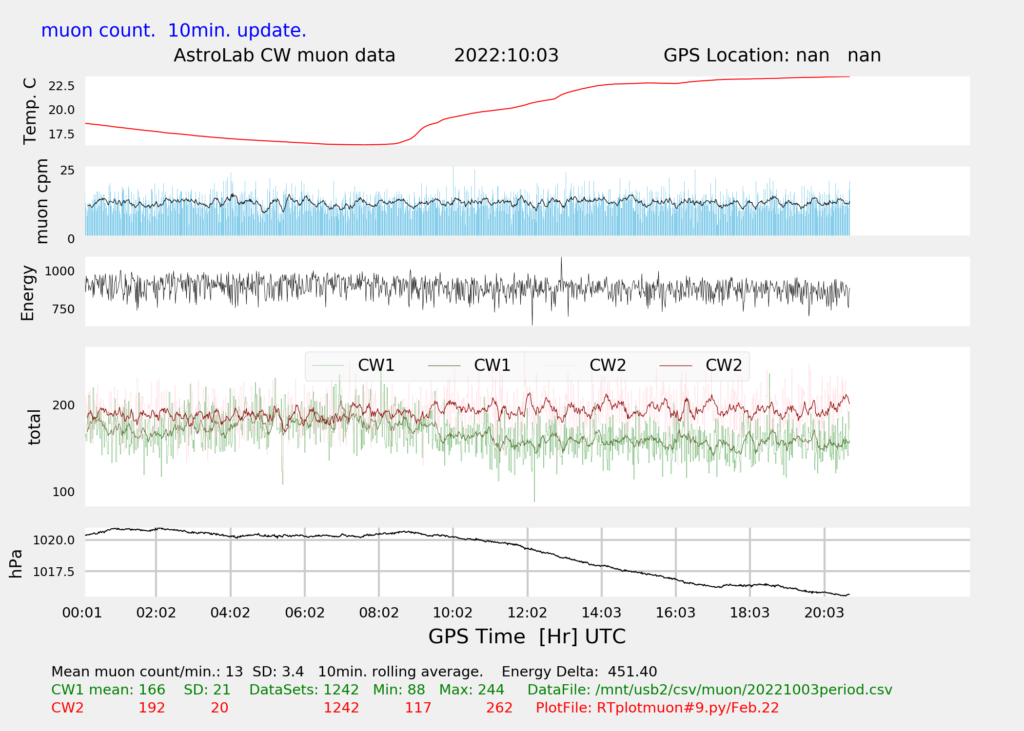Click the "GPS Time [Hr] UTC" axis title
1024x731 pixels.
pos(527,636)
